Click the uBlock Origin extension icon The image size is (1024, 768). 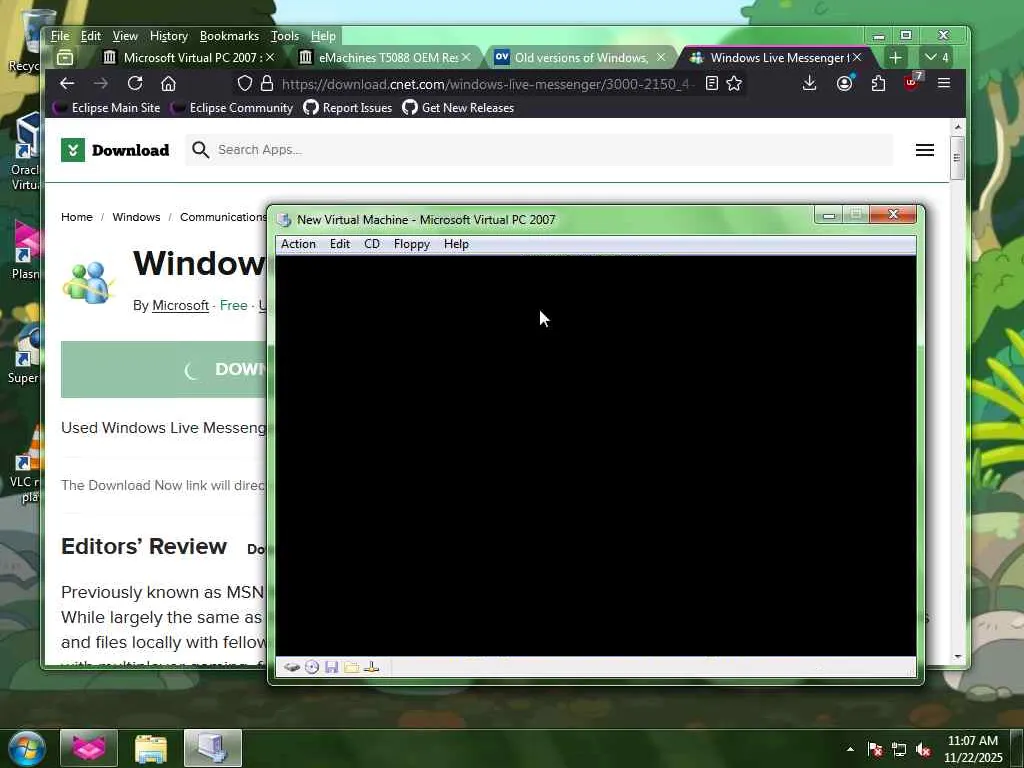[912, 83]
